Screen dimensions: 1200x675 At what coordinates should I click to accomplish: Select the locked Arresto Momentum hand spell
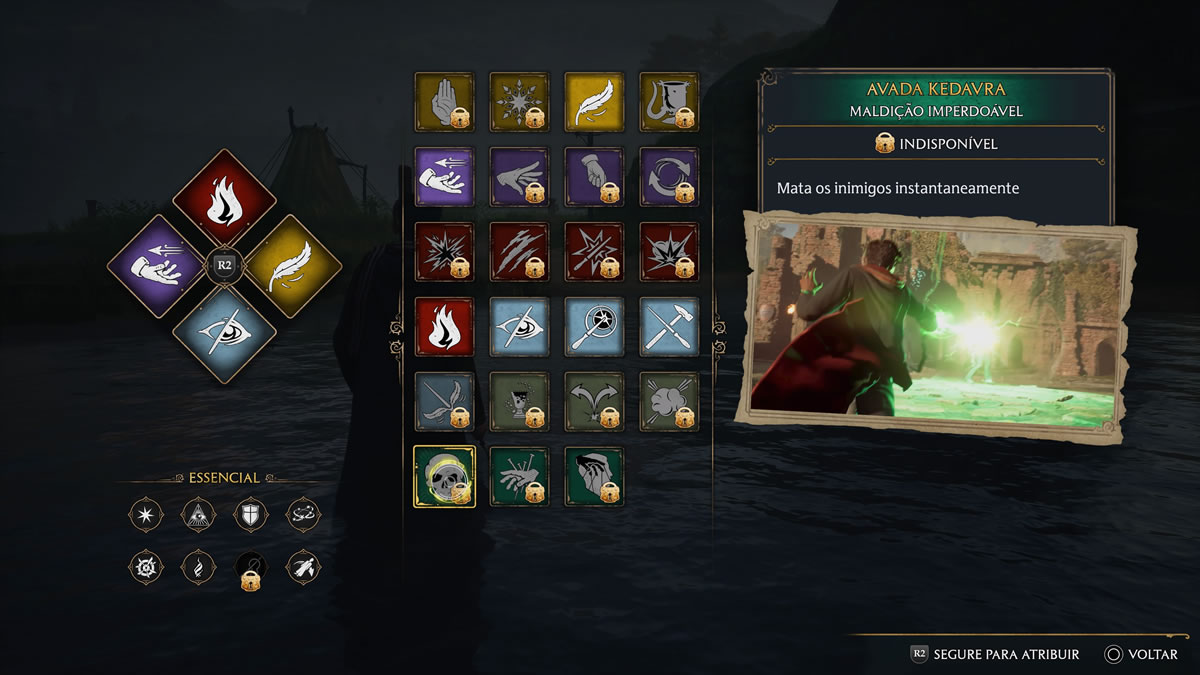(444, 102)
